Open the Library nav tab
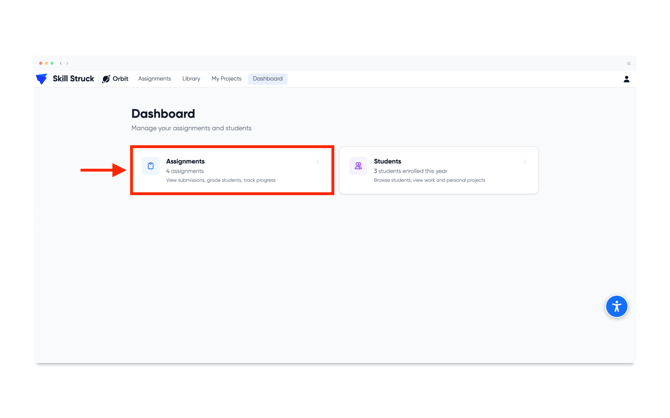Screen dimensions: 670x418 [x=191, y=79]
